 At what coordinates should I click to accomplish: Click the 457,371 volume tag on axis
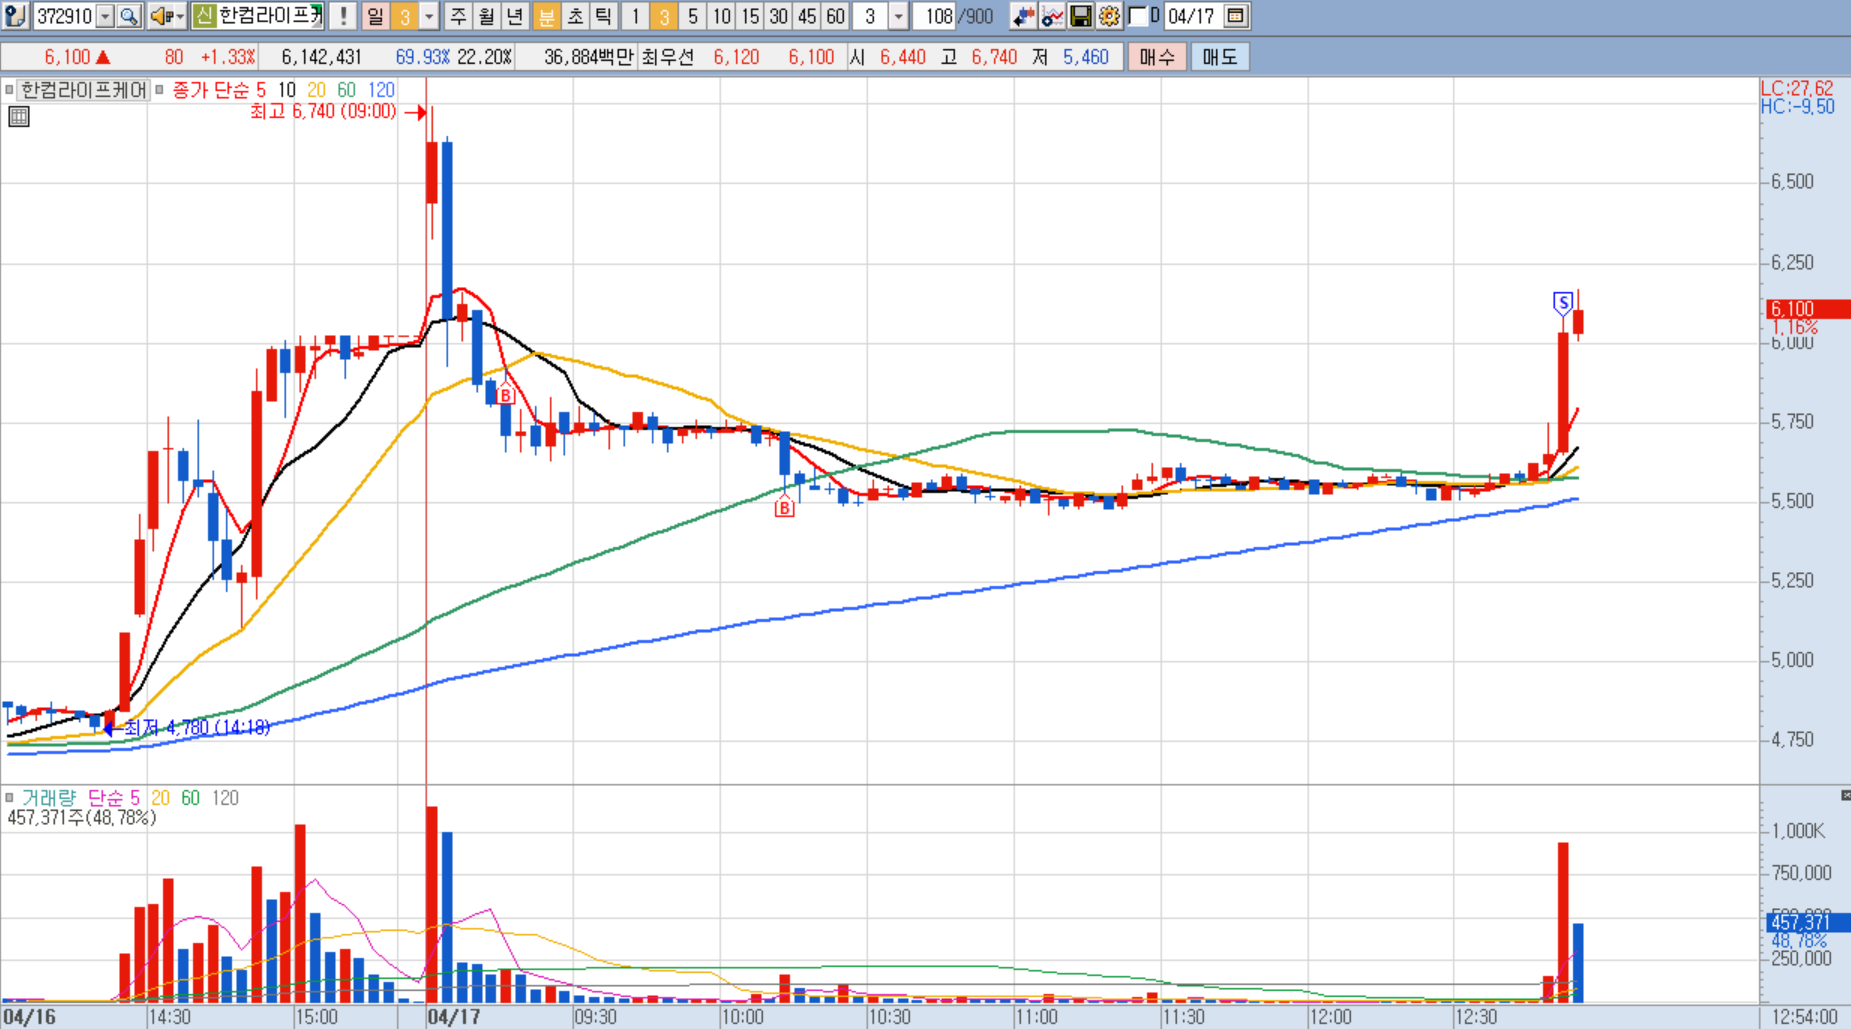point(1808,922)
